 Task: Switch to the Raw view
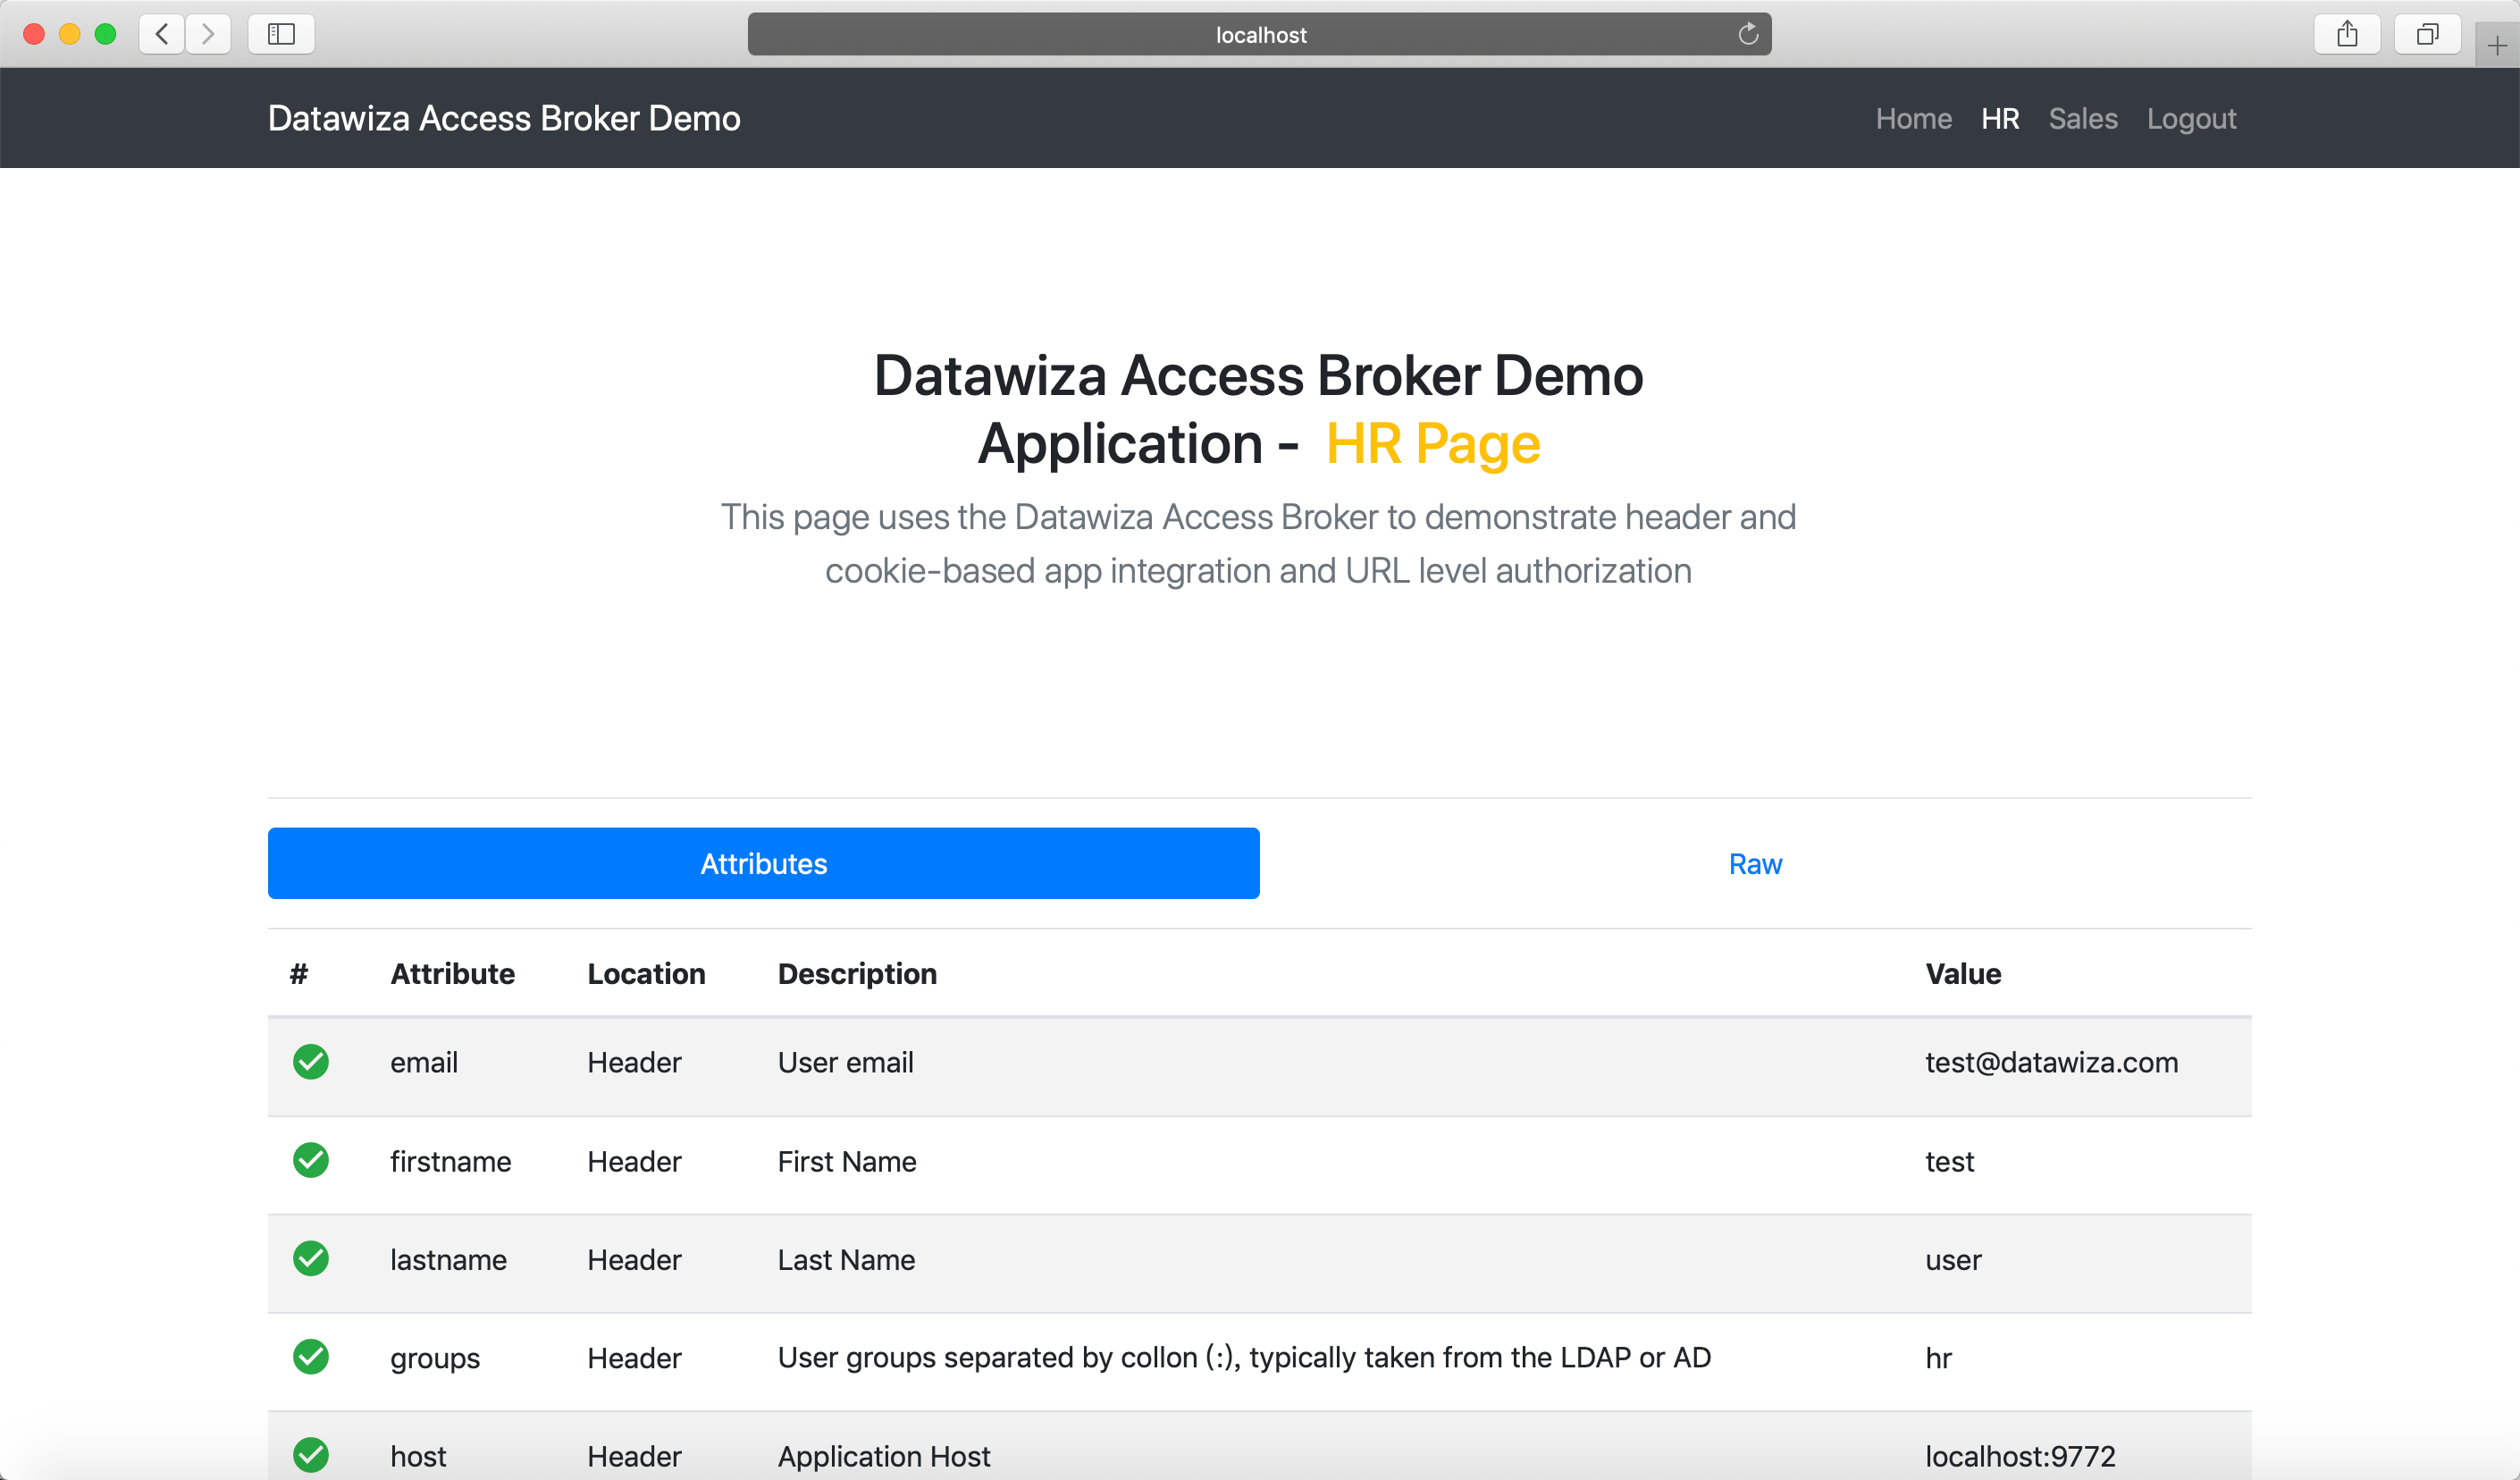pos(1756,863)
